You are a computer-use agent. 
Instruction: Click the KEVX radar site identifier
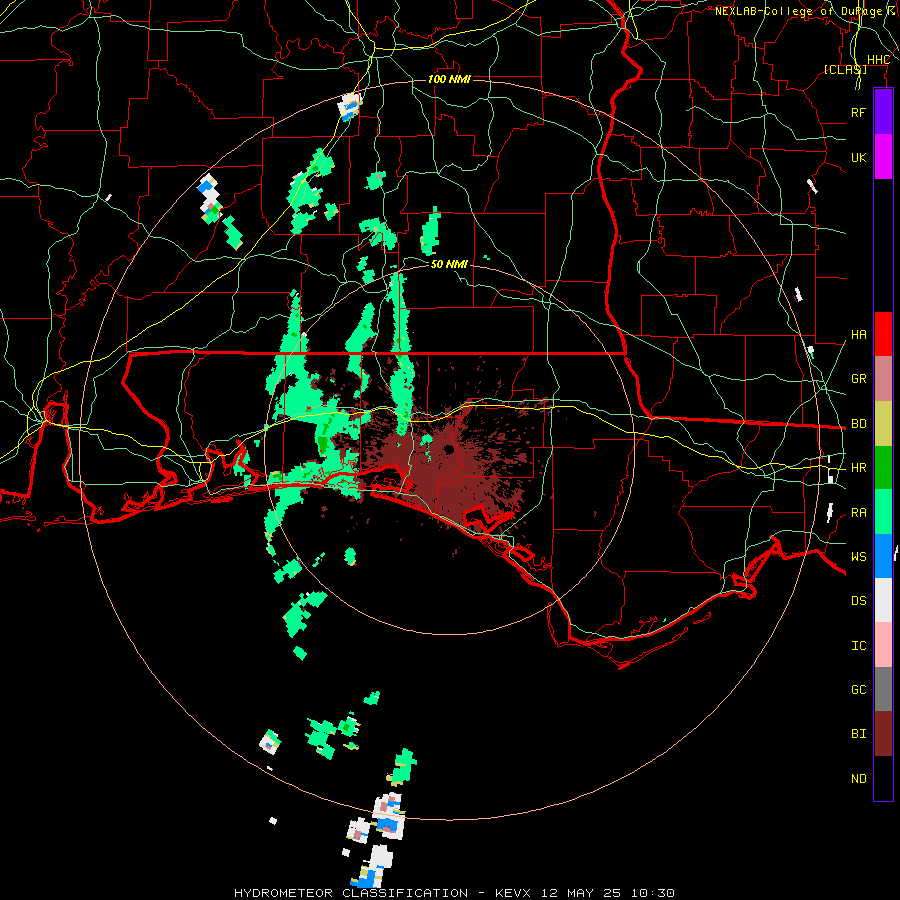click(x=515, y=893)
